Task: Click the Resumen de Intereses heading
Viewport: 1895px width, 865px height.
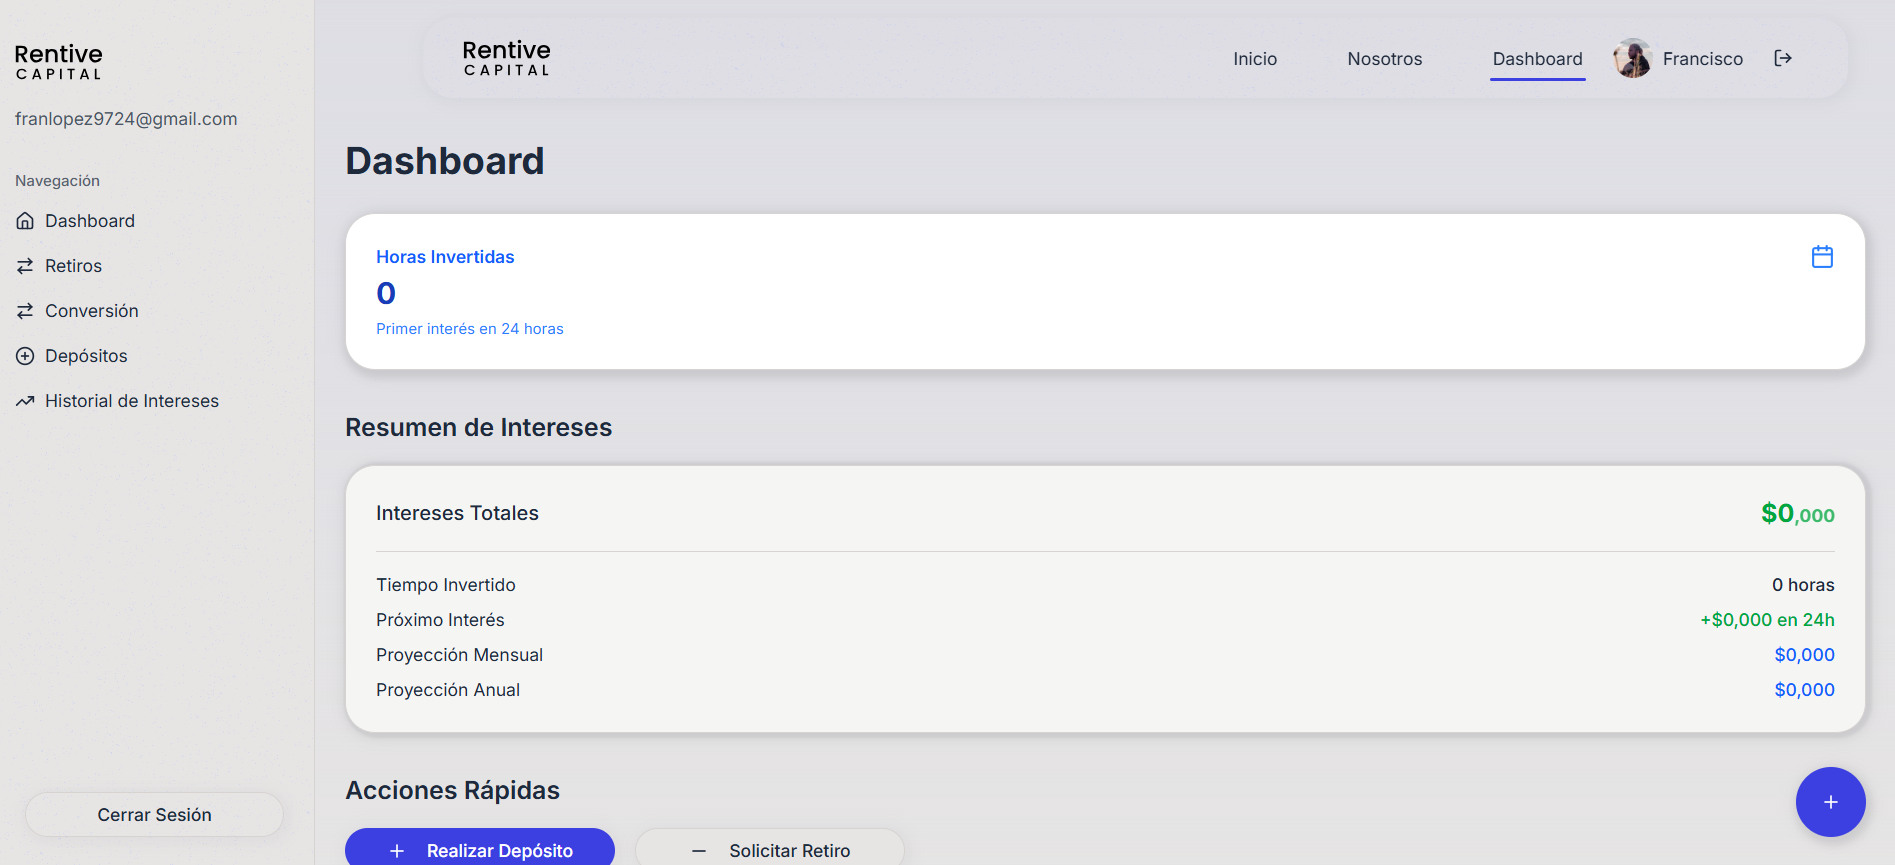Action: coord(478,427)
